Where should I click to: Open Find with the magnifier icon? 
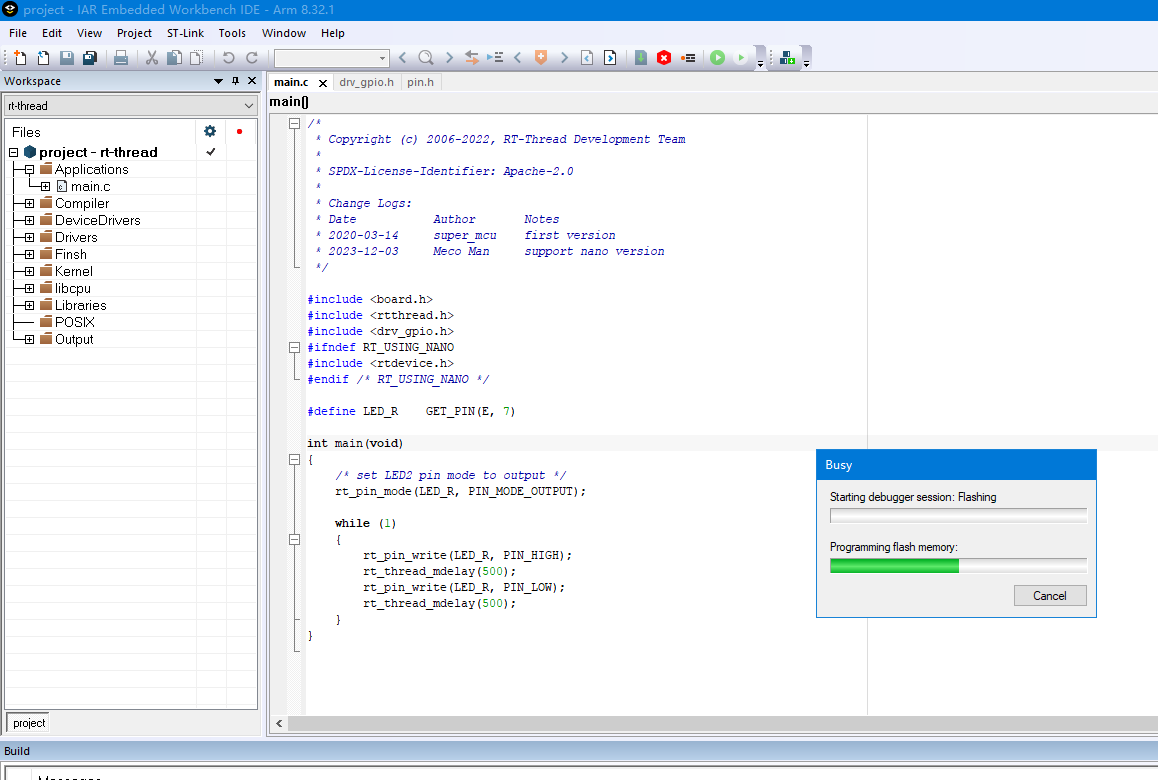click(x=425, y=58)
